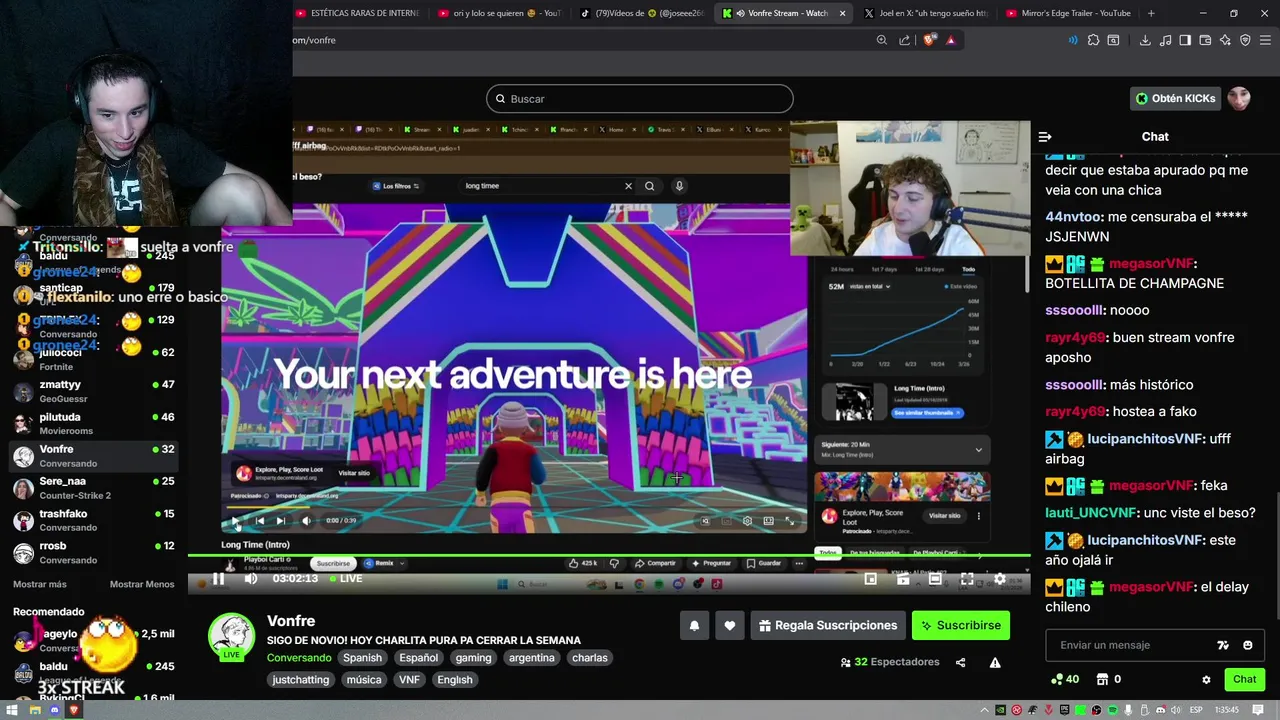Collapse the chat panel using its toggle icon
The height and width of the screenshot is (720, 1280).
coord(1045,137)
